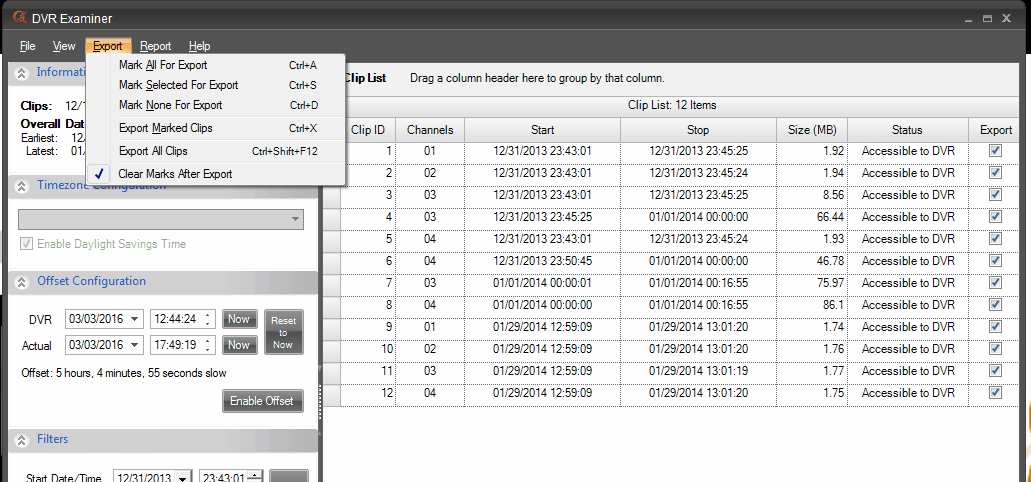
Task: Uncheck Export checkbox for clip 4
Action: tap(995, 216)
